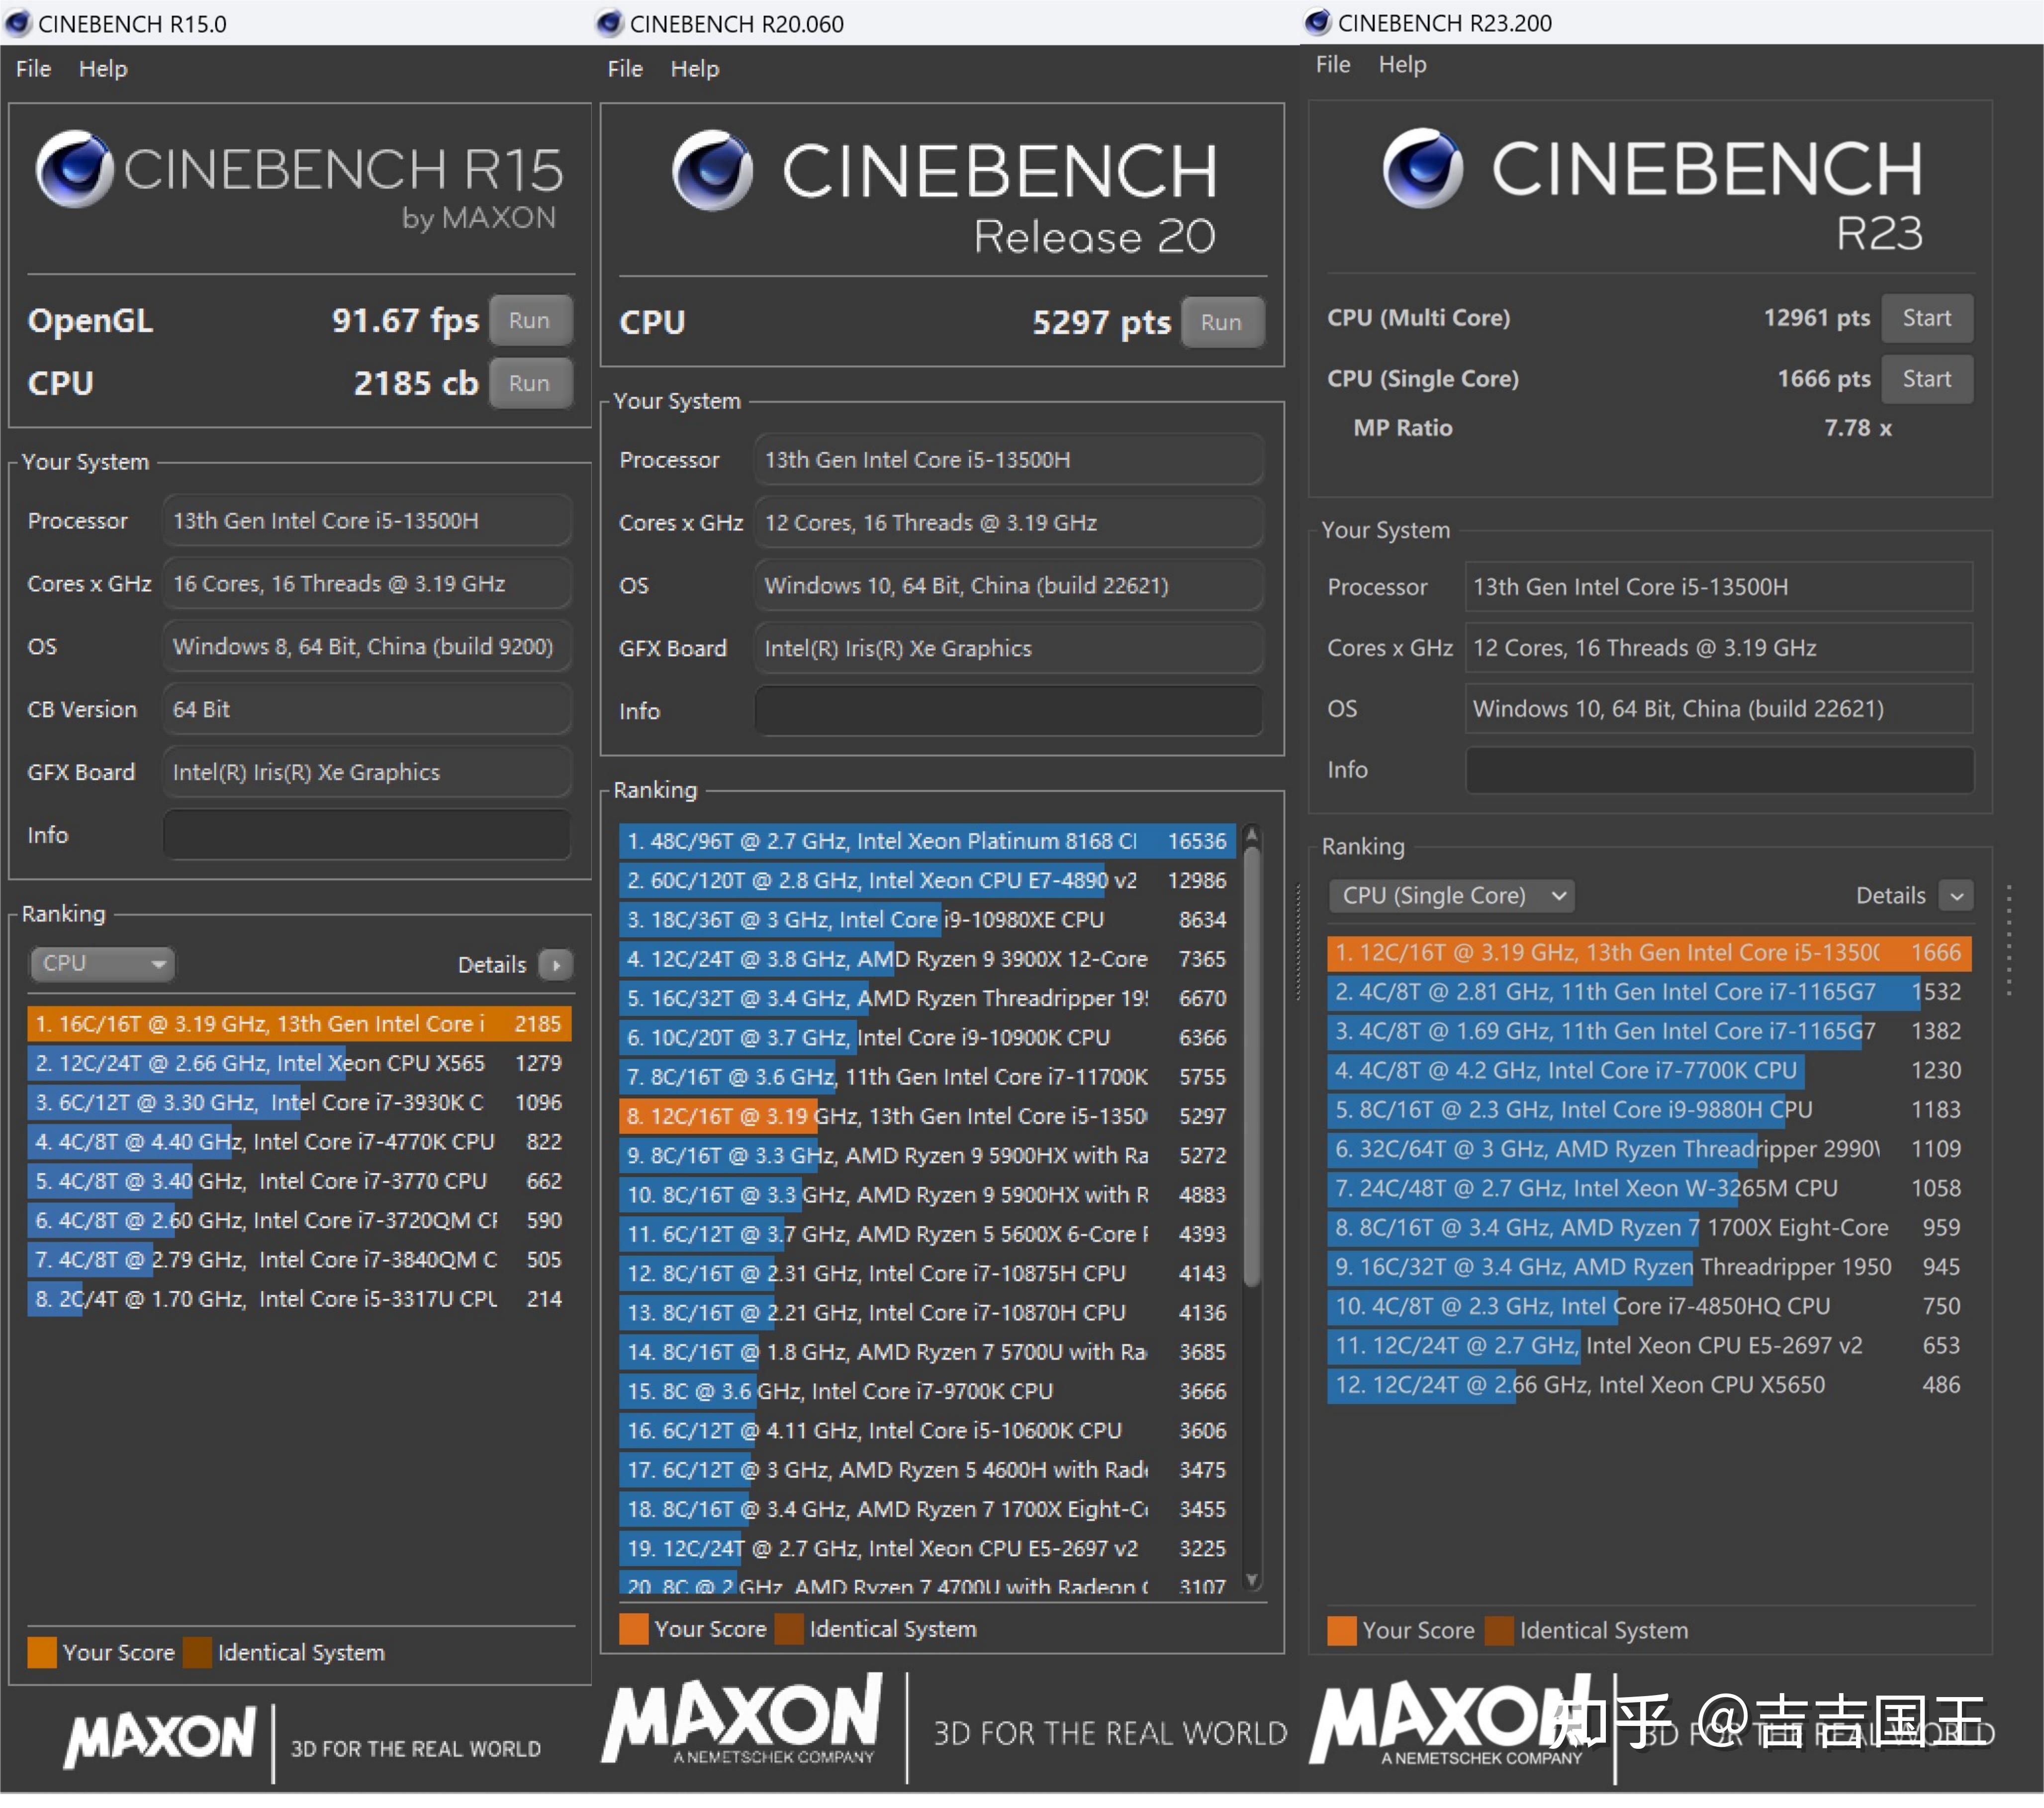Click the R23 logo sphere icon

[x=1422, y=168]
